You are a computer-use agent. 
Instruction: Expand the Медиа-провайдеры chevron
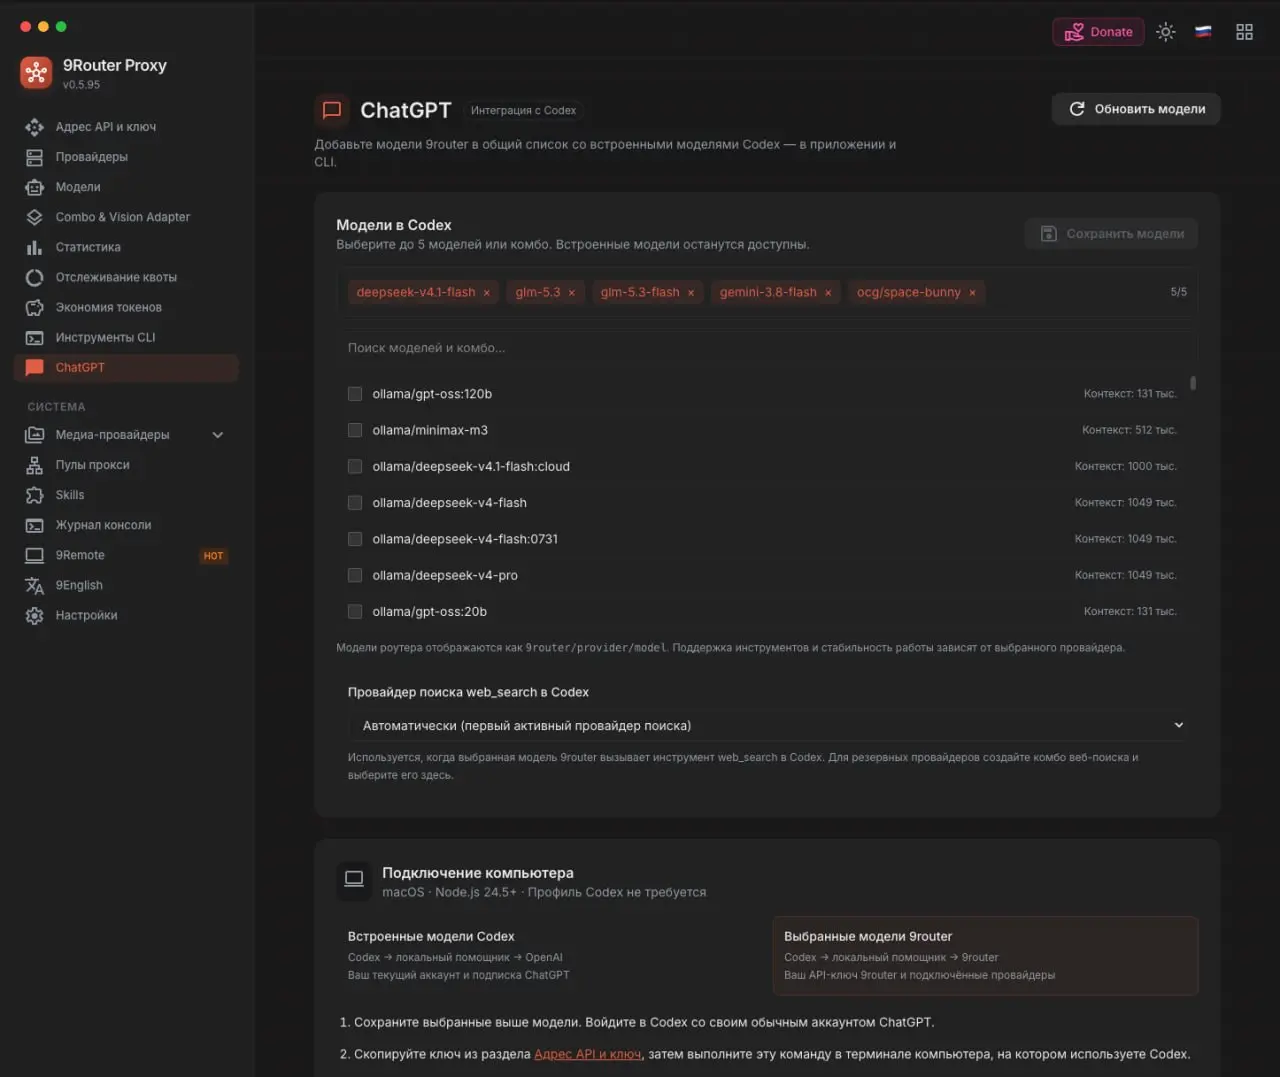tap(218, 435)
